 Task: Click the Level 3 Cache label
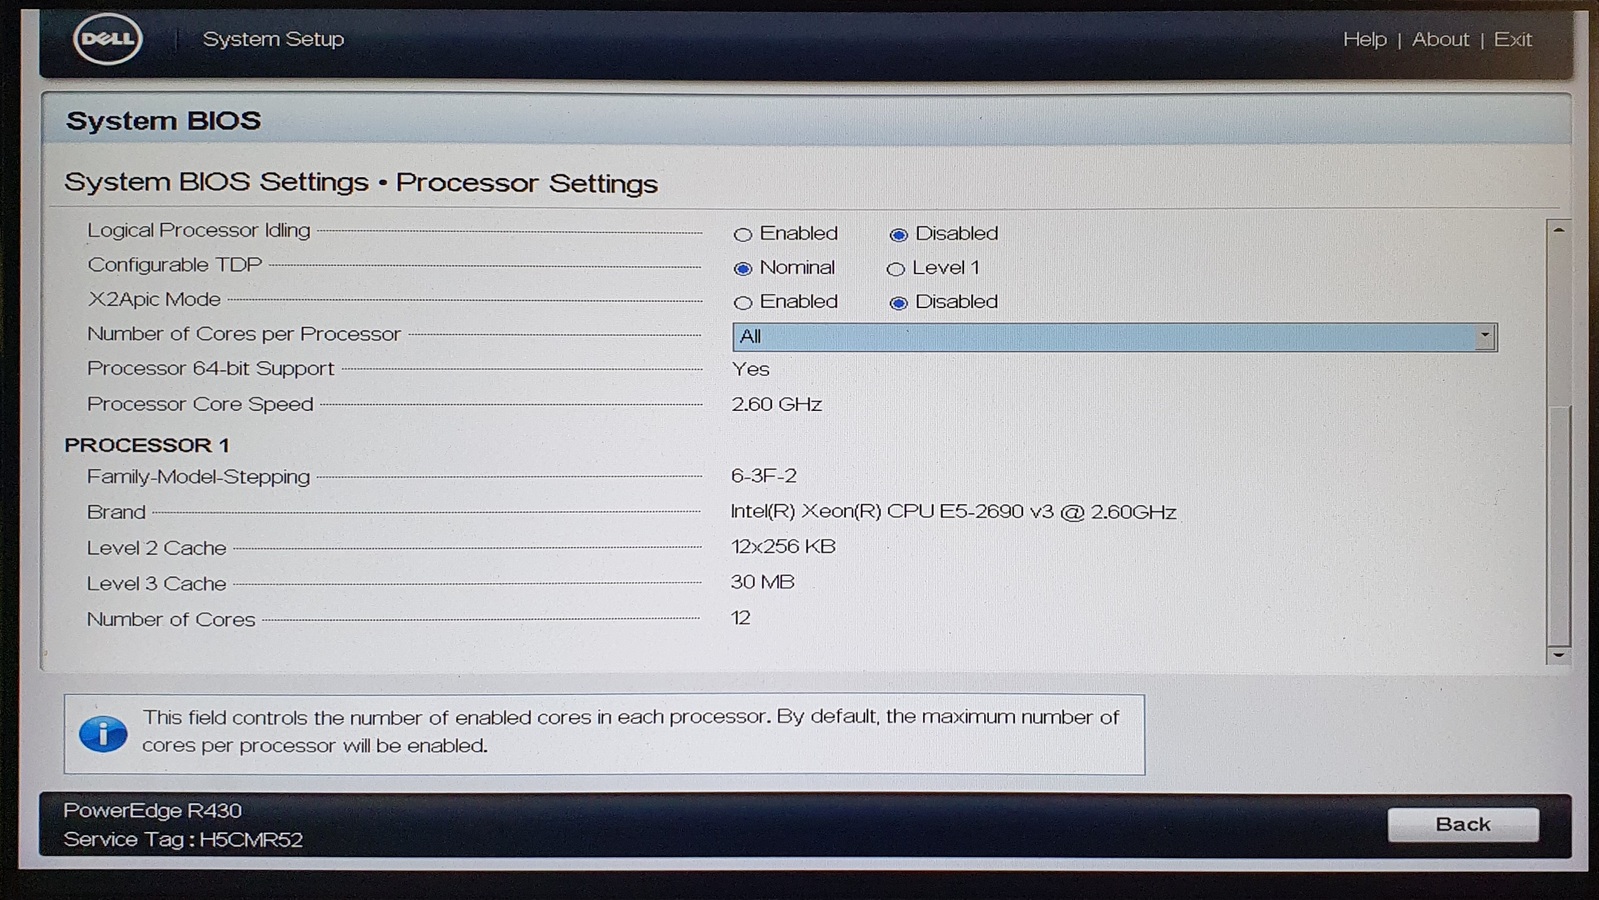(x=157, y=584)
